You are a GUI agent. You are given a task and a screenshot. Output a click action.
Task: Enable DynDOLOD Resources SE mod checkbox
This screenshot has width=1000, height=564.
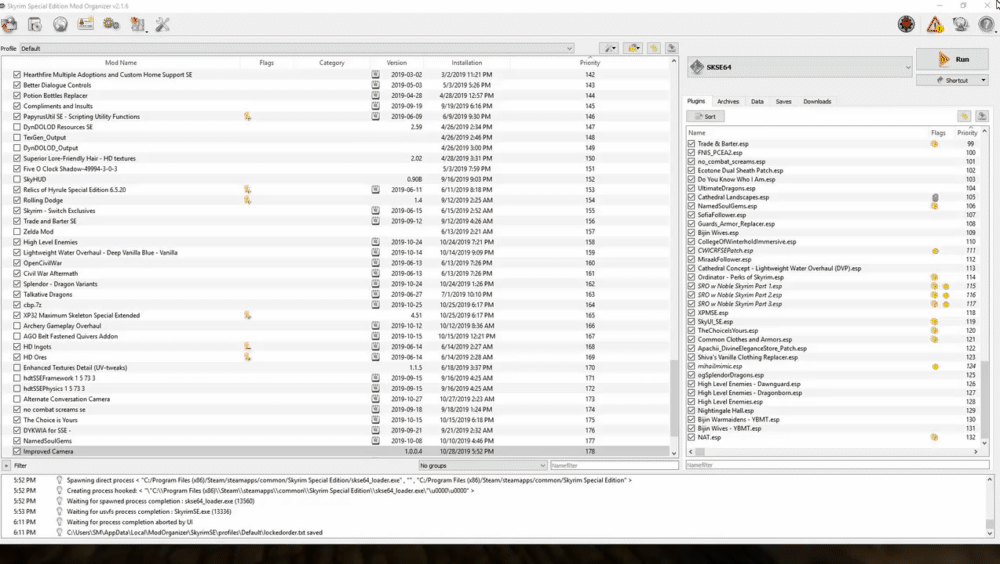(x=17, y=127)
